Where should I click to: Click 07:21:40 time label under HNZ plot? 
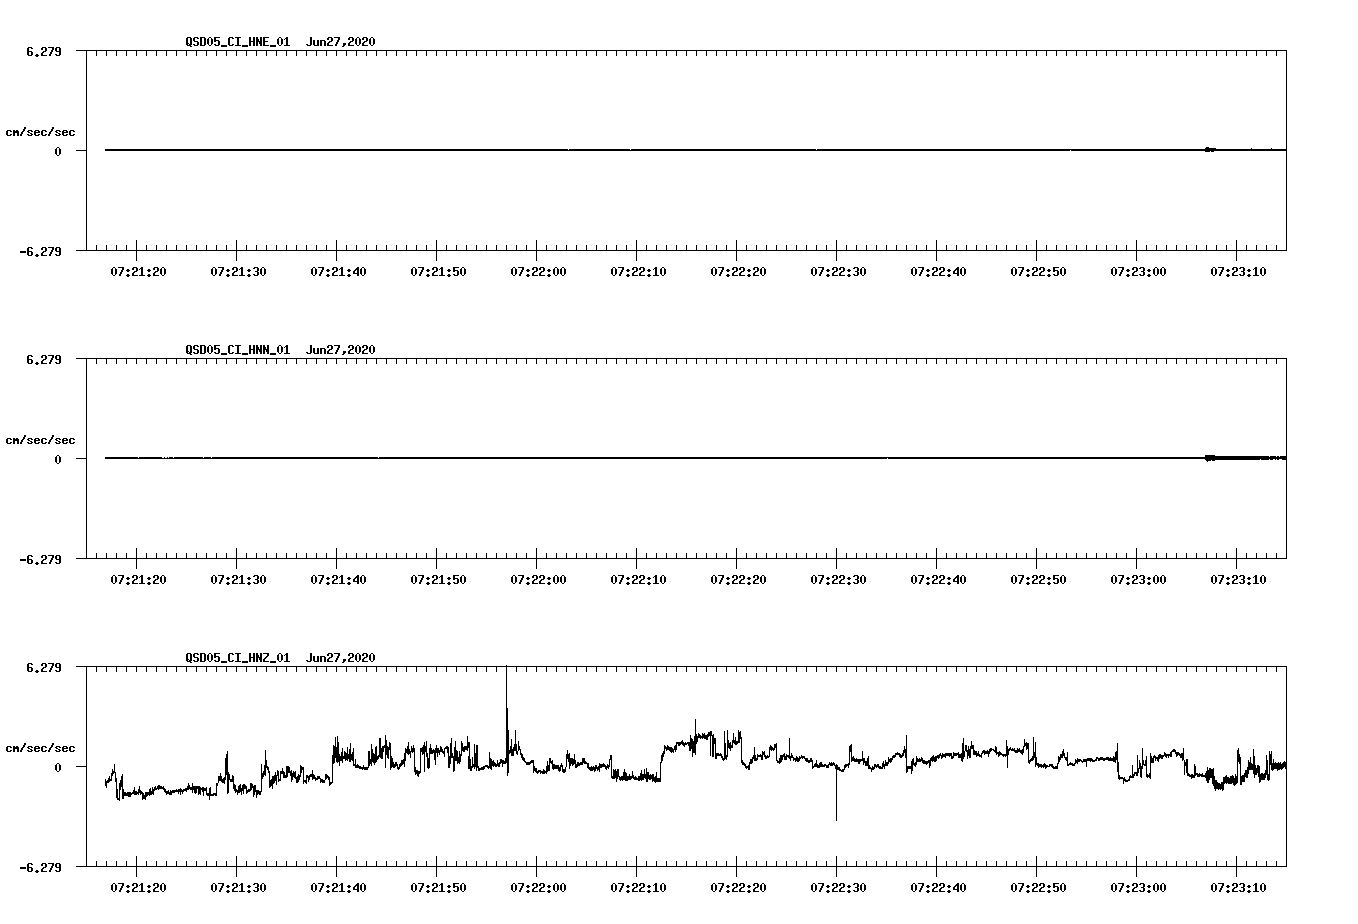coord(338,887)
